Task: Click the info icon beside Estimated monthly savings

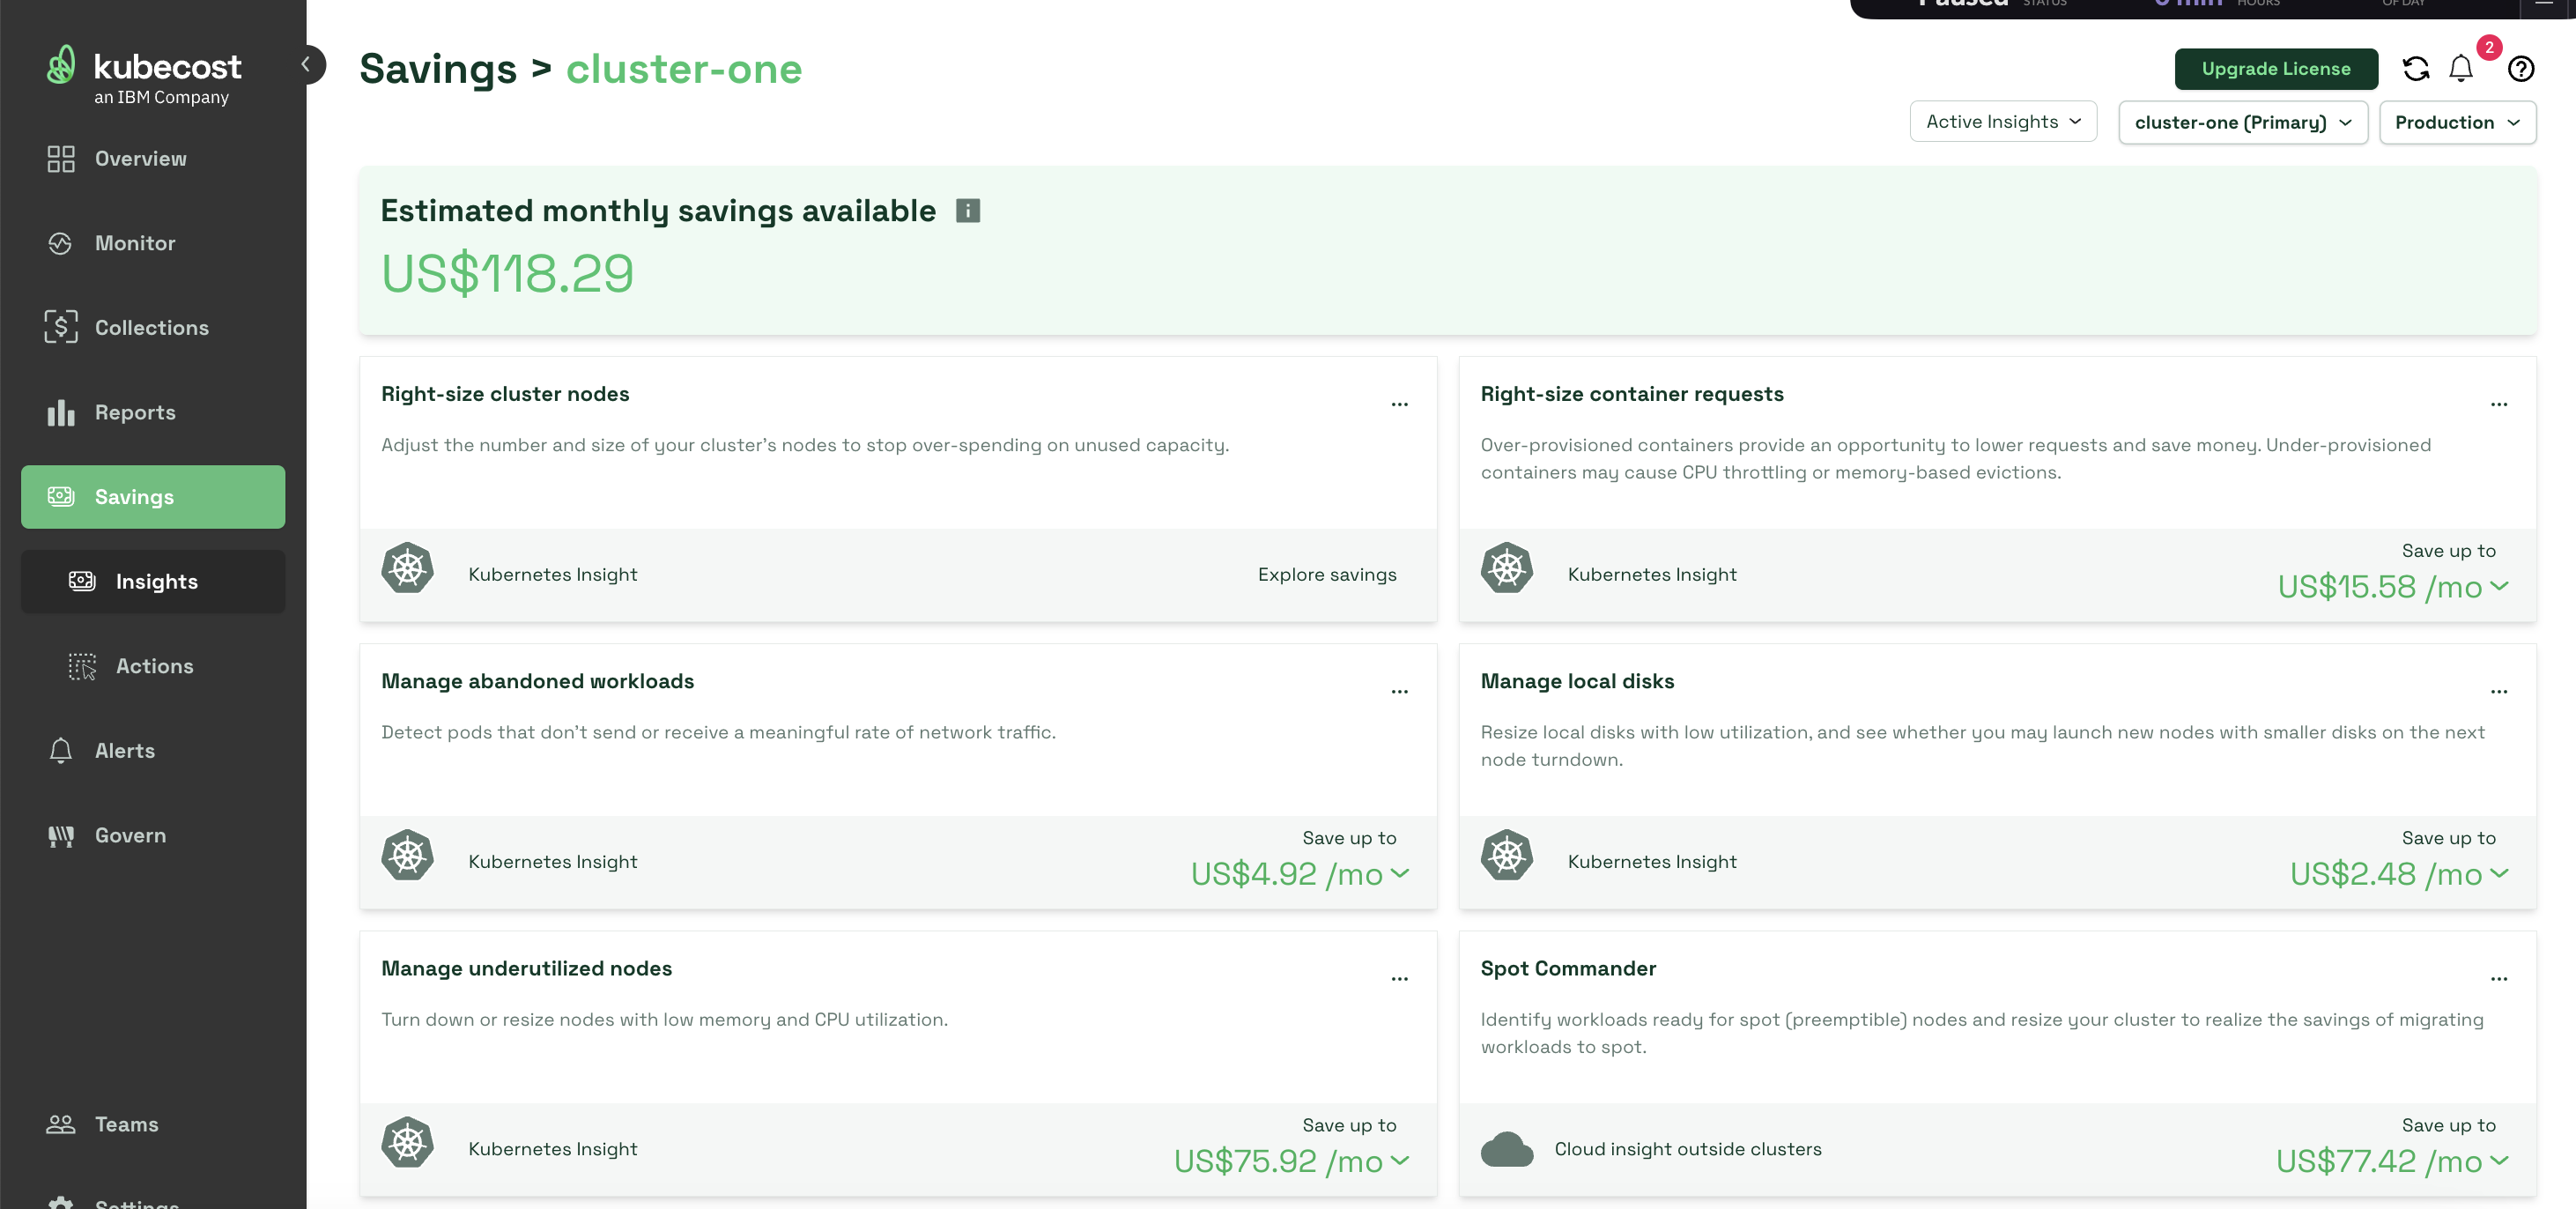Action: click(967, 211)
